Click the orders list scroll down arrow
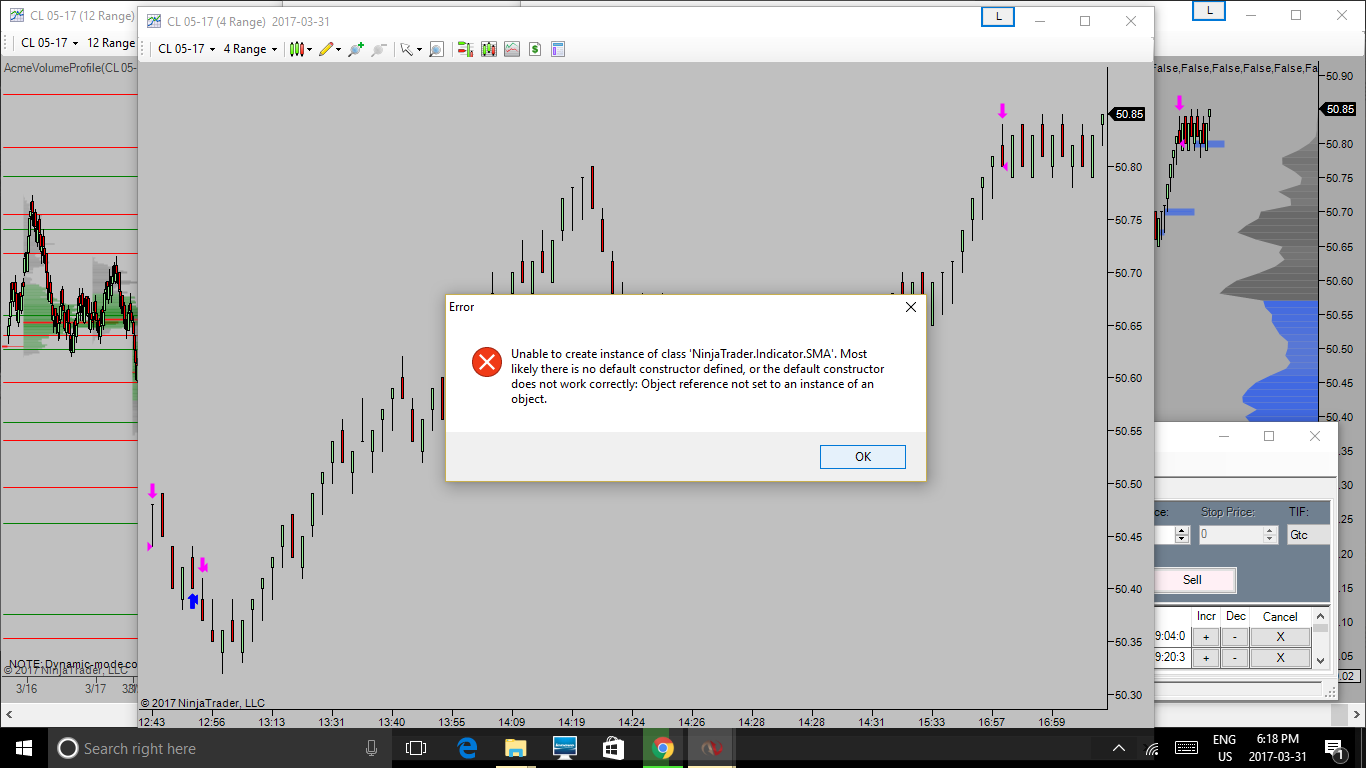 1321,660
